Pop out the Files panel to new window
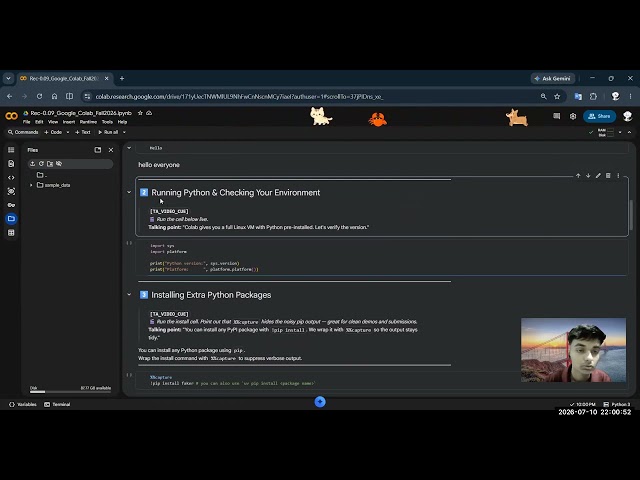This screenshot has width=640, height=480. [98, 150]
